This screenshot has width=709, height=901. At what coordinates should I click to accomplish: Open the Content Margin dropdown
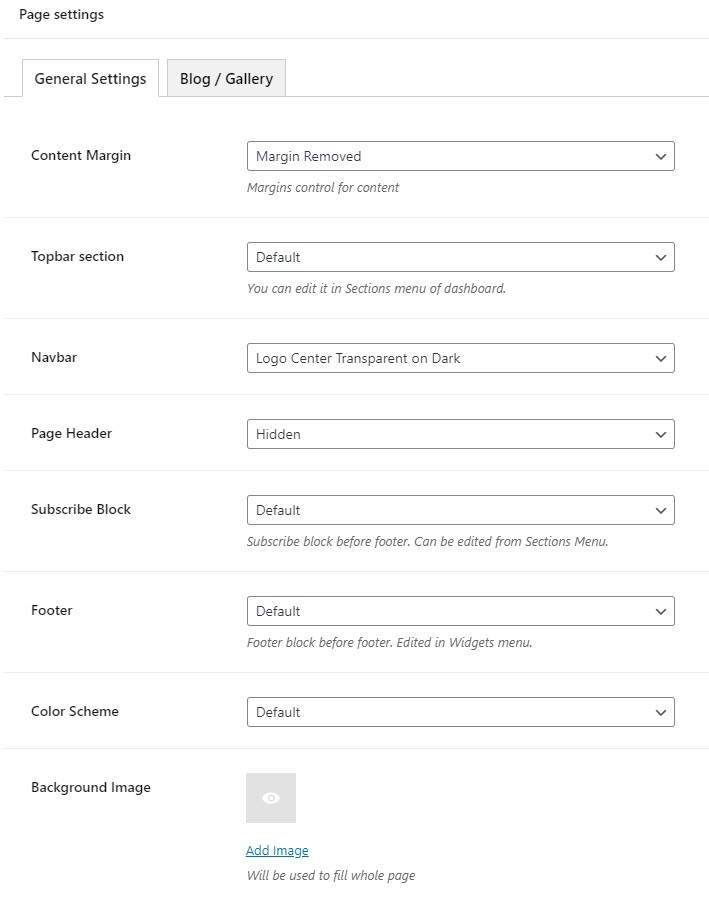click(x=460, y=156)
